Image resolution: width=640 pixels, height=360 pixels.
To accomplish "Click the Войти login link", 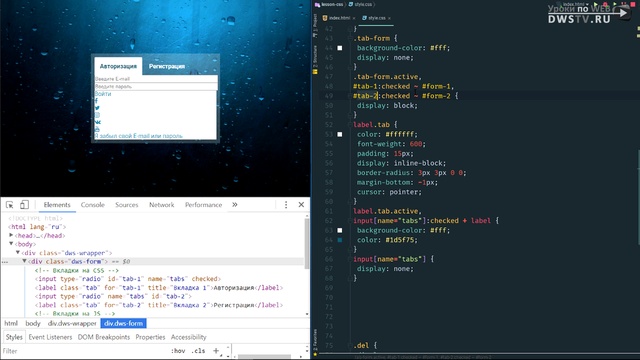I will (x=103, y=94).
